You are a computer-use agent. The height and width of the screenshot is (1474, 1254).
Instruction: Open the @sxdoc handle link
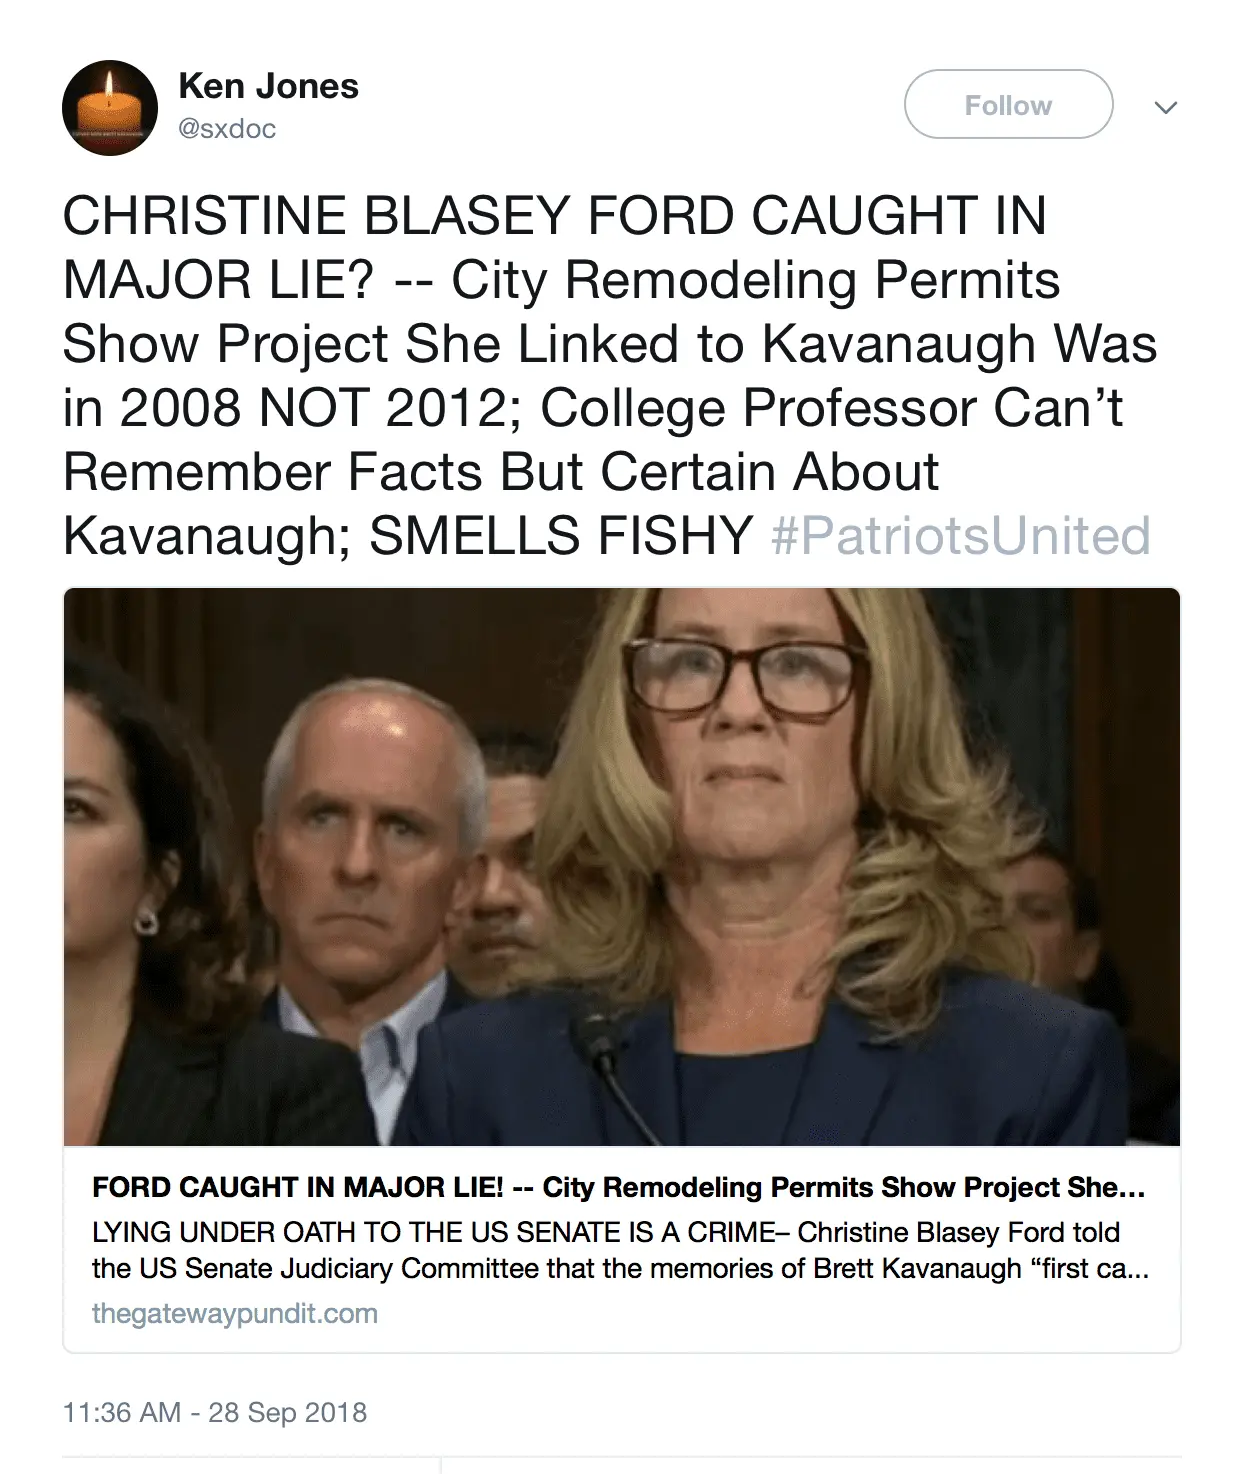[227, 129]
